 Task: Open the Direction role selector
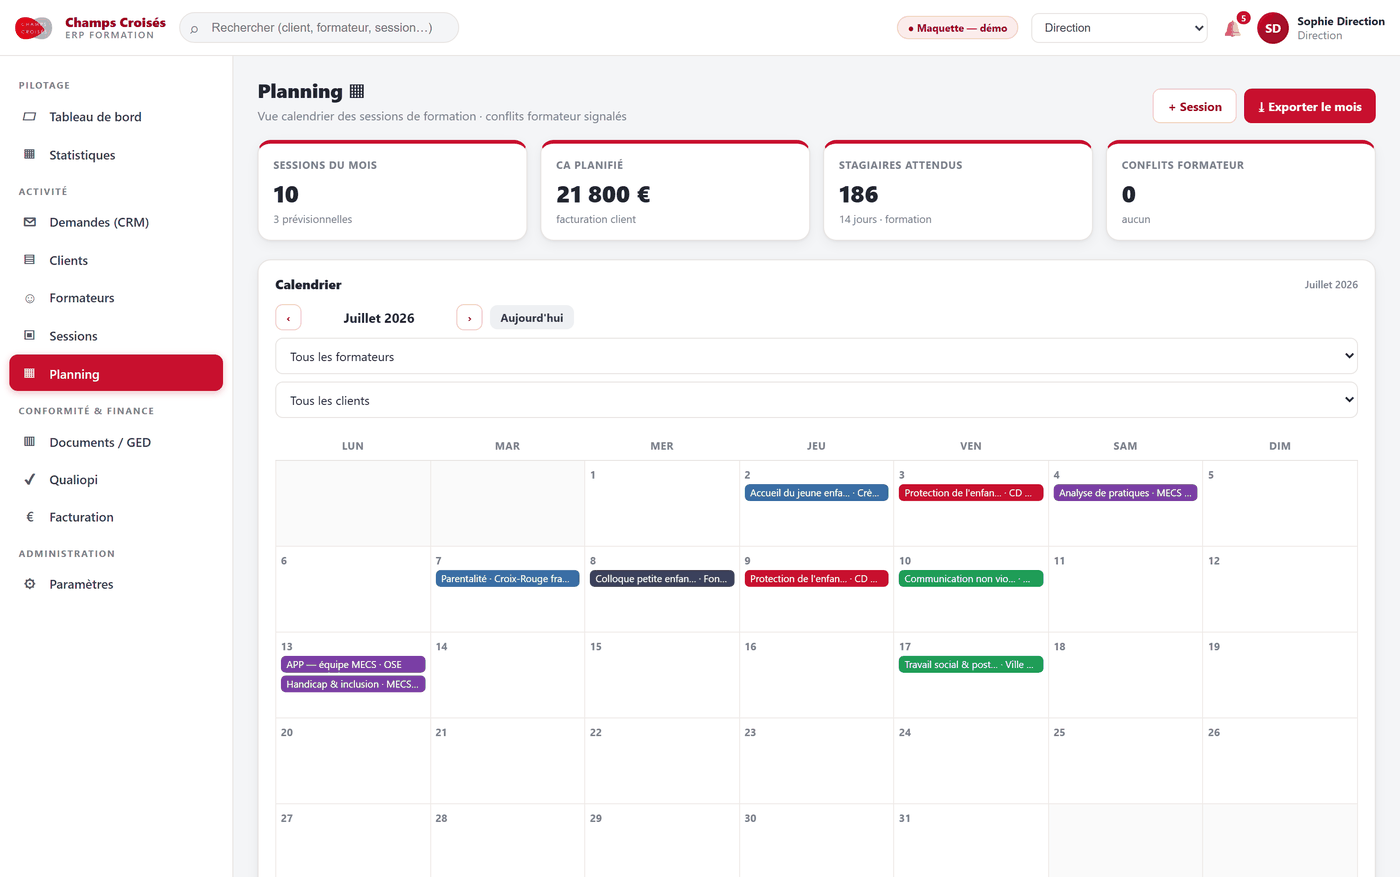click(1119, 28)
